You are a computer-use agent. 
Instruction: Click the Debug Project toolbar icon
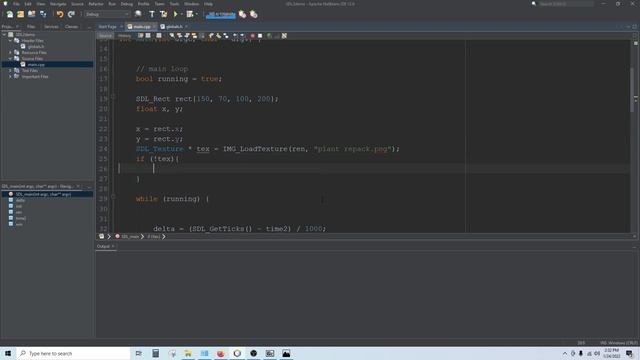coord(190,14)
